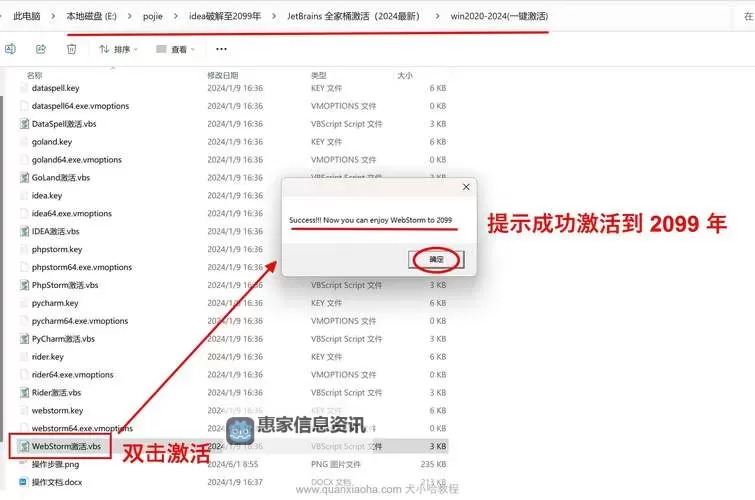The width and height of the screenshot is (755, 500).
Task: Click pojie breadcrumb folder
Action: [x=153, y=16]
